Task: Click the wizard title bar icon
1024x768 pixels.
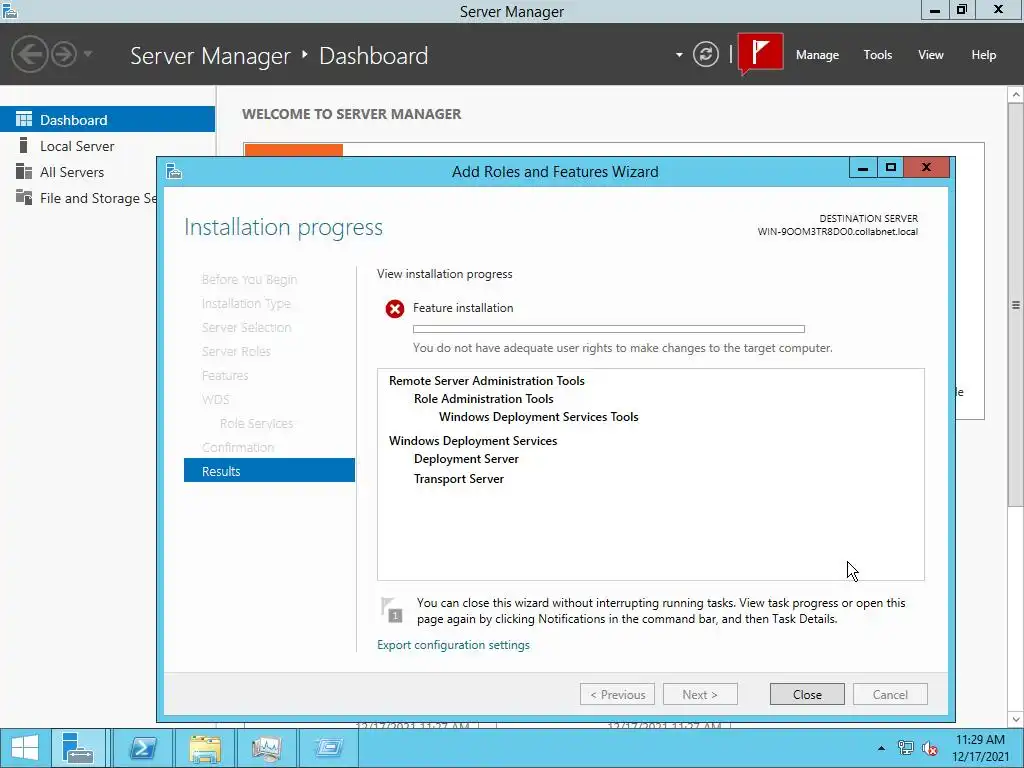Action: click(174, 171)
